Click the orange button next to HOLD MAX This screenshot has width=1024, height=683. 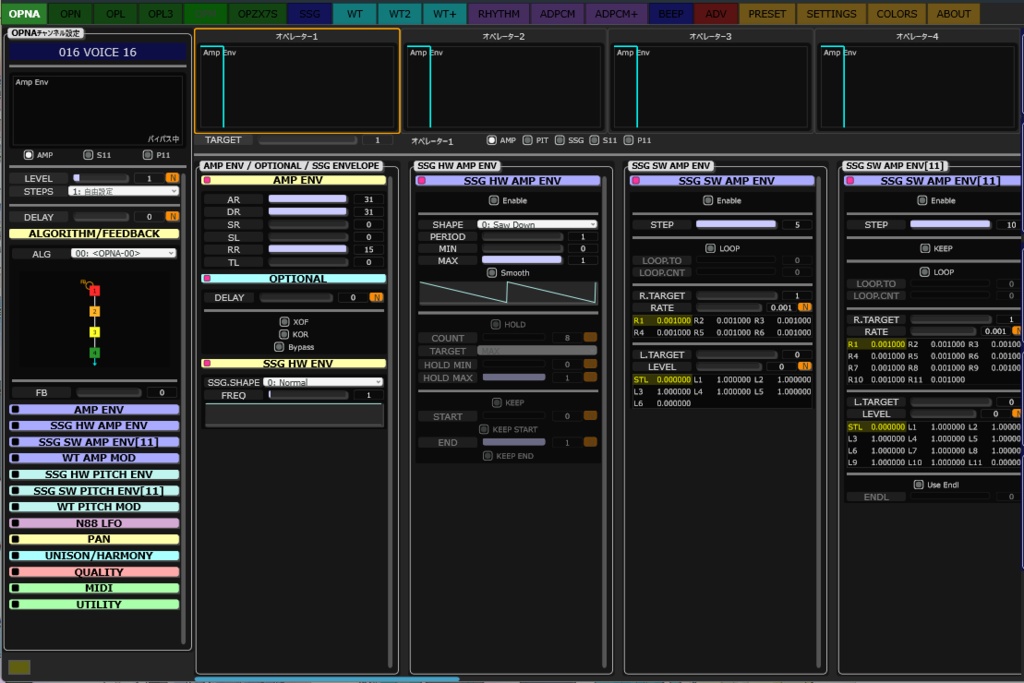coord(590,377)
